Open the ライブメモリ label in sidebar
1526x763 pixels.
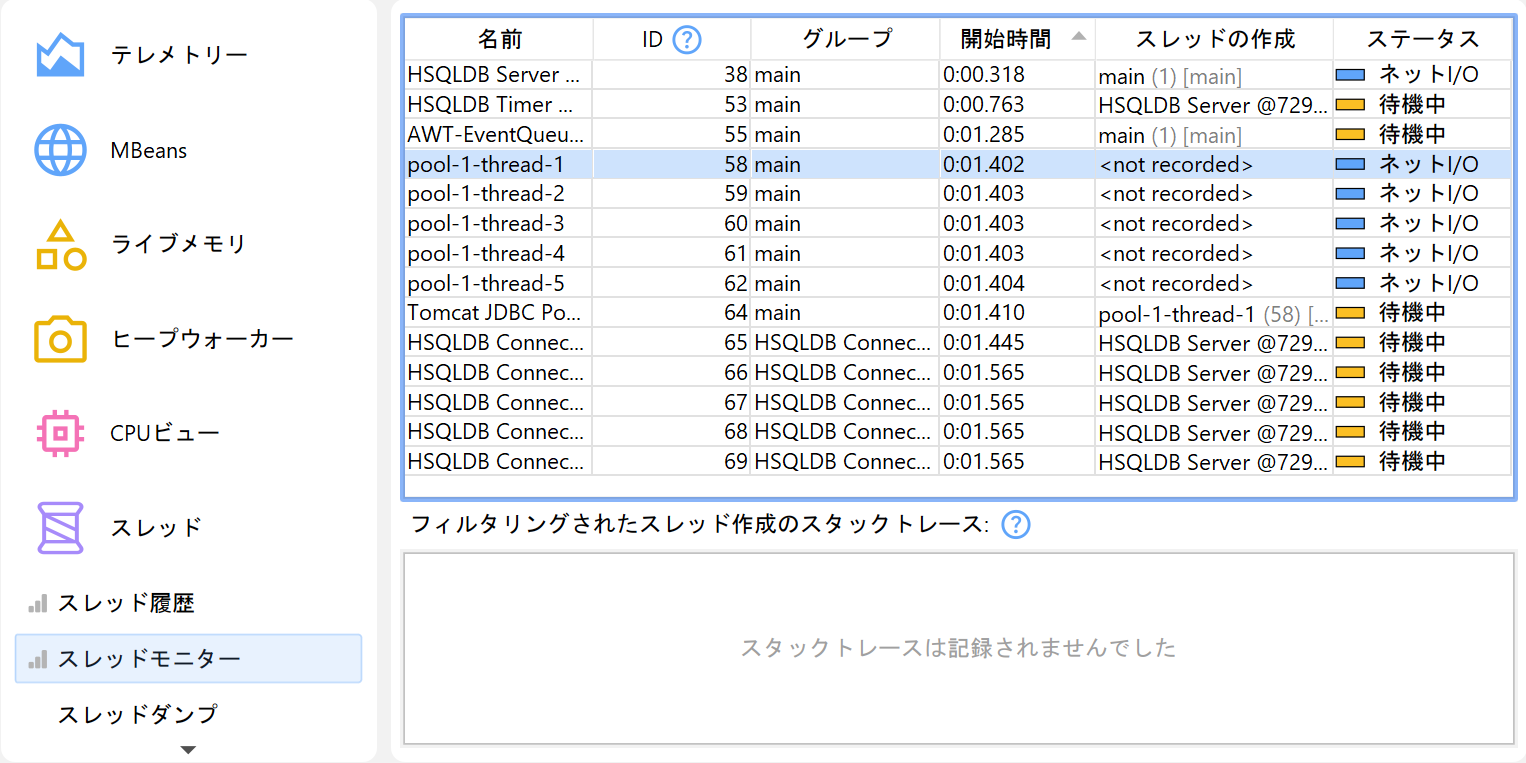pos(179,244)
